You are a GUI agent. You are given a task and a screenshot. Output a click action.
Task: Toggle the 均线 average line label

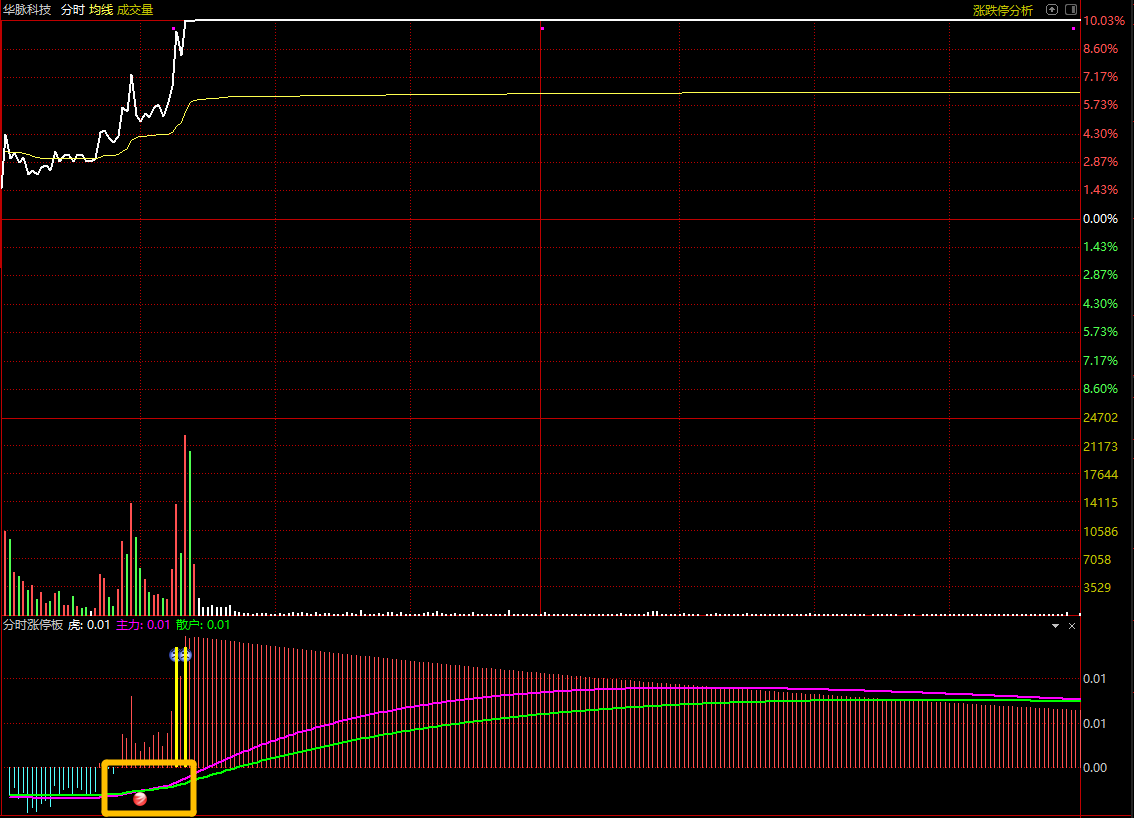101,9
